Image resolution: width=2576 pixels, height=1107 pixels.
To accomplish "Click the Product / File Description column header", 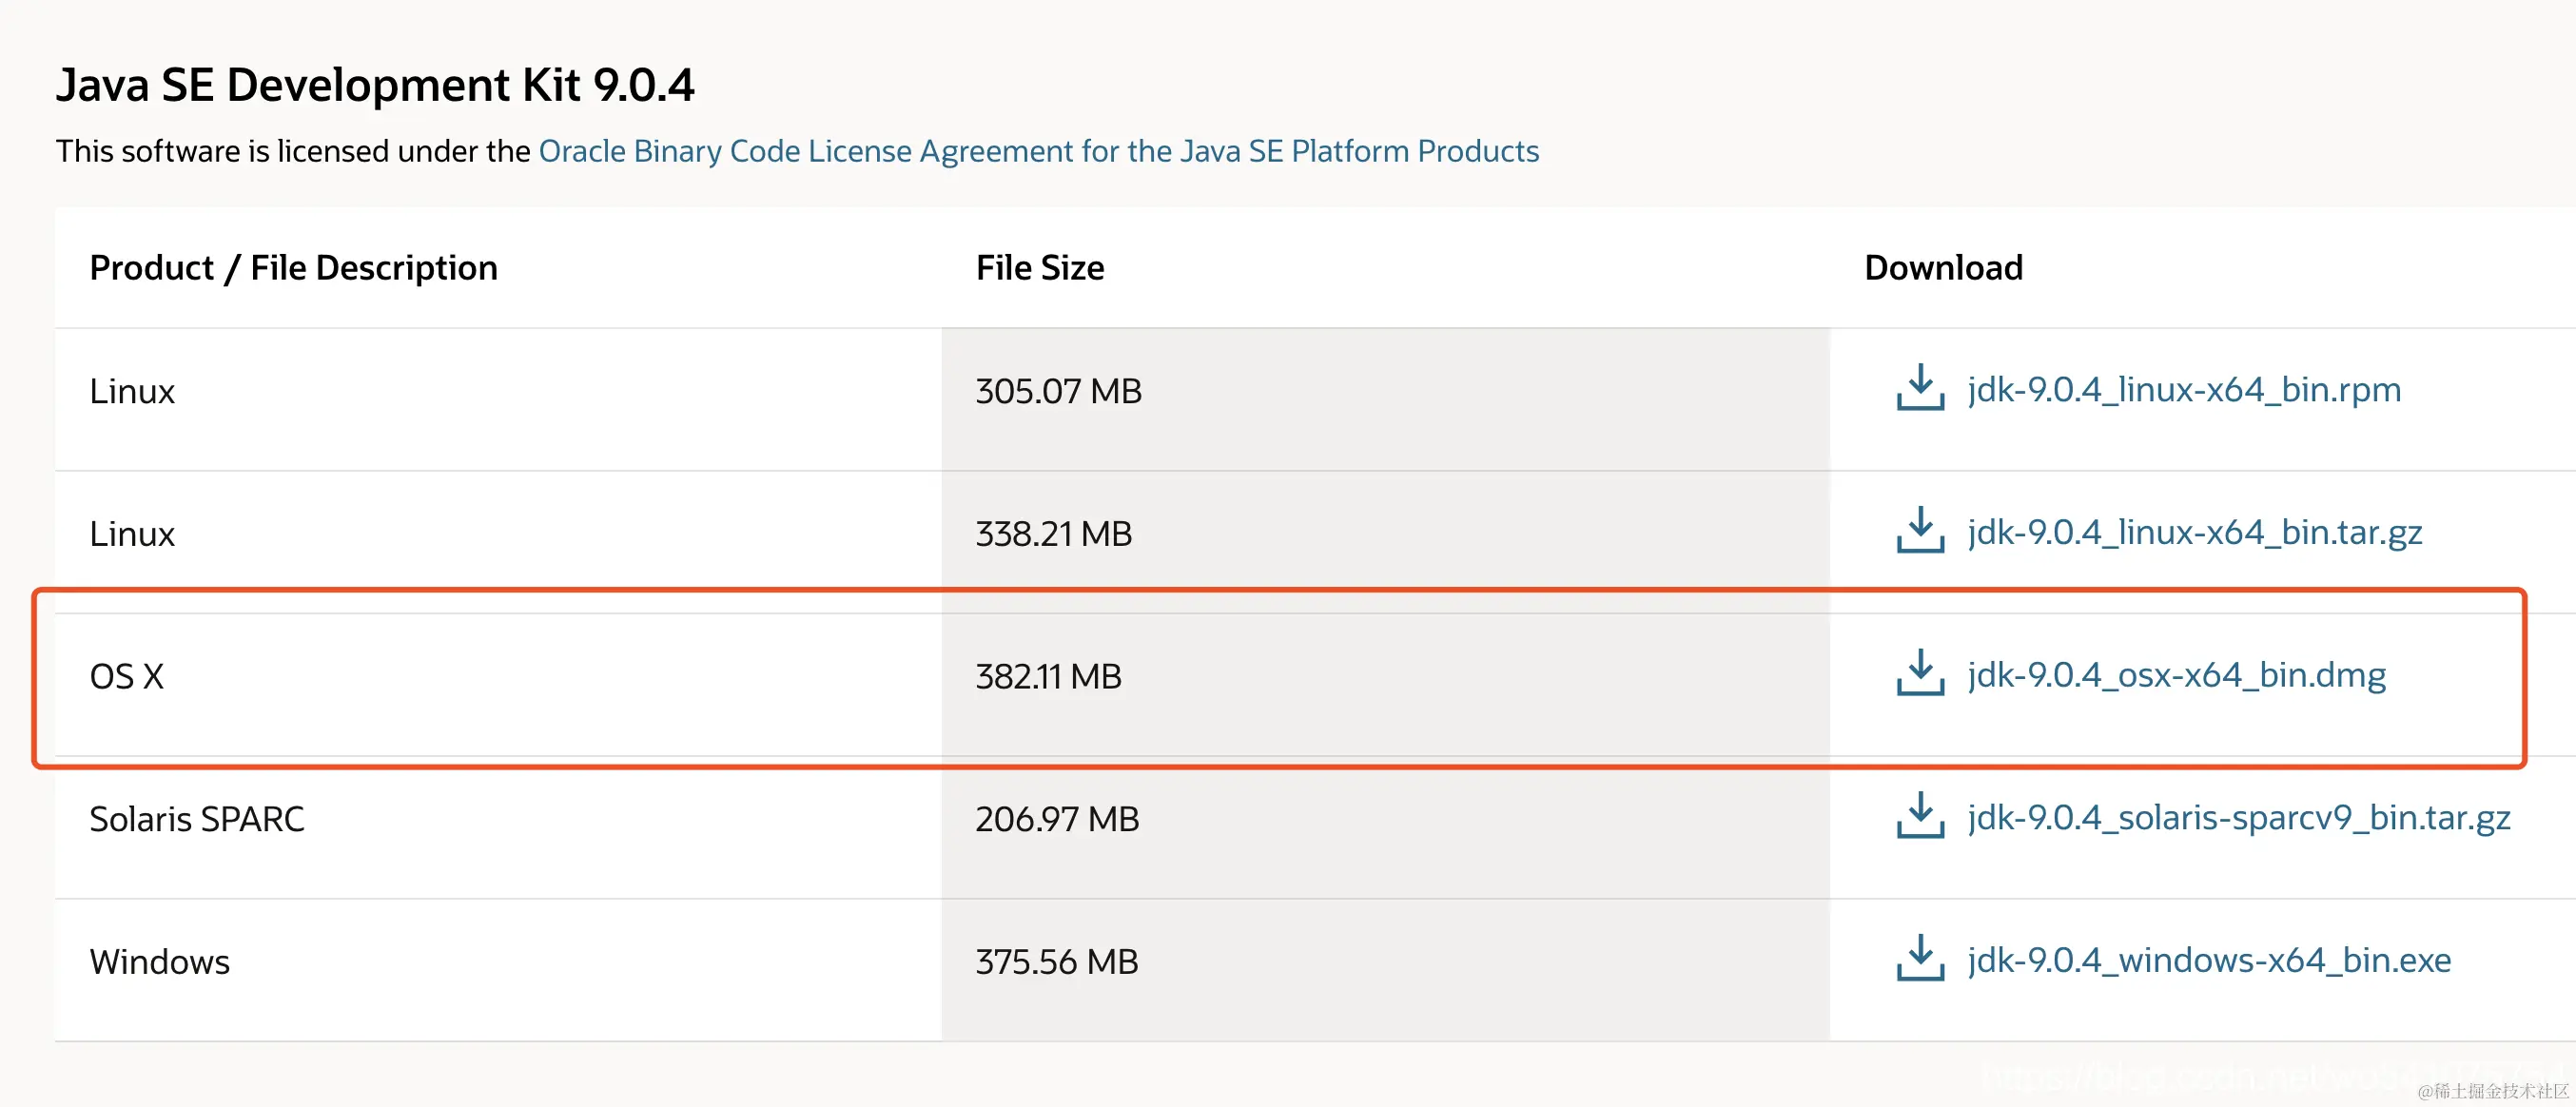I will coord(293,268).
